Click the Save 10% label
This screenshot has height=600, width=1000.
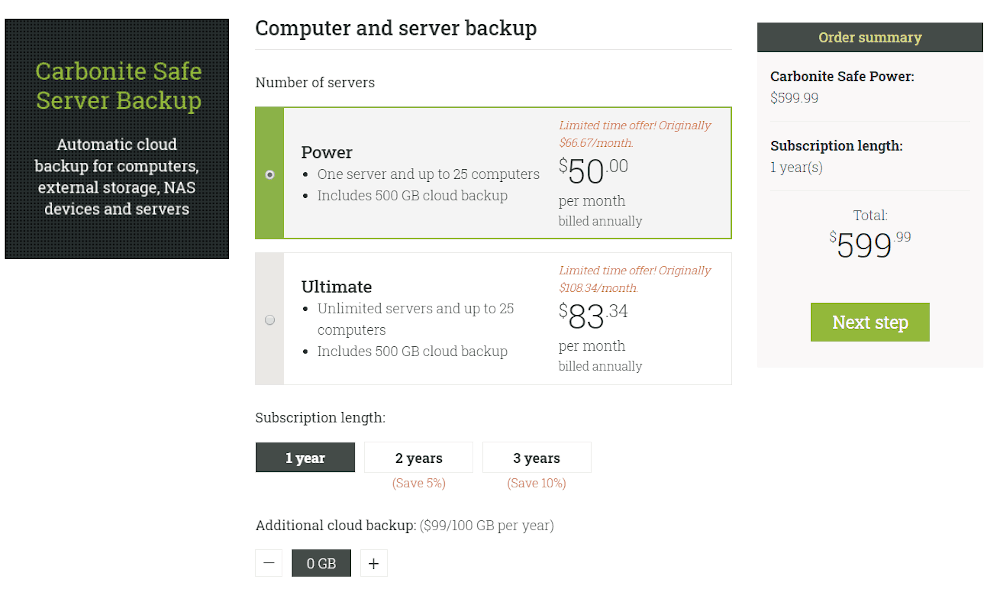[536, 483]
